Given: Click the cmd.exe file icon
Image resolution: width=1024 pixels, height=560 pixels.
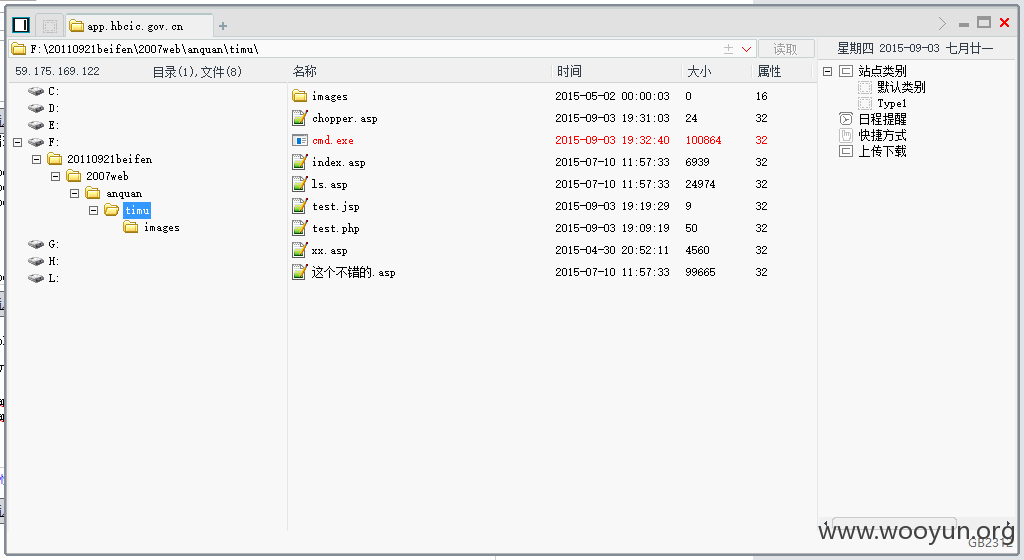Looking at the screenshot, I should coord(300,140).
